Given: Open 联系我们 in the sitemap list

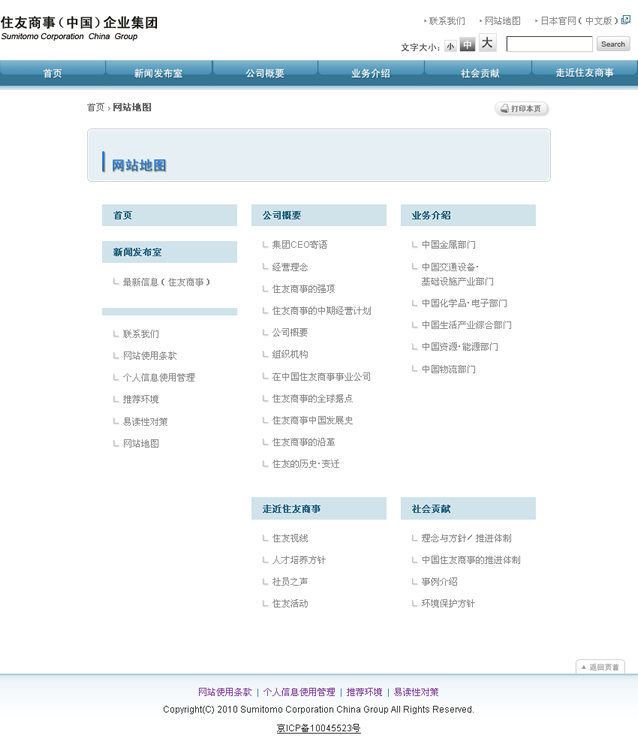Looking at the screenshot, I should 141,334.
